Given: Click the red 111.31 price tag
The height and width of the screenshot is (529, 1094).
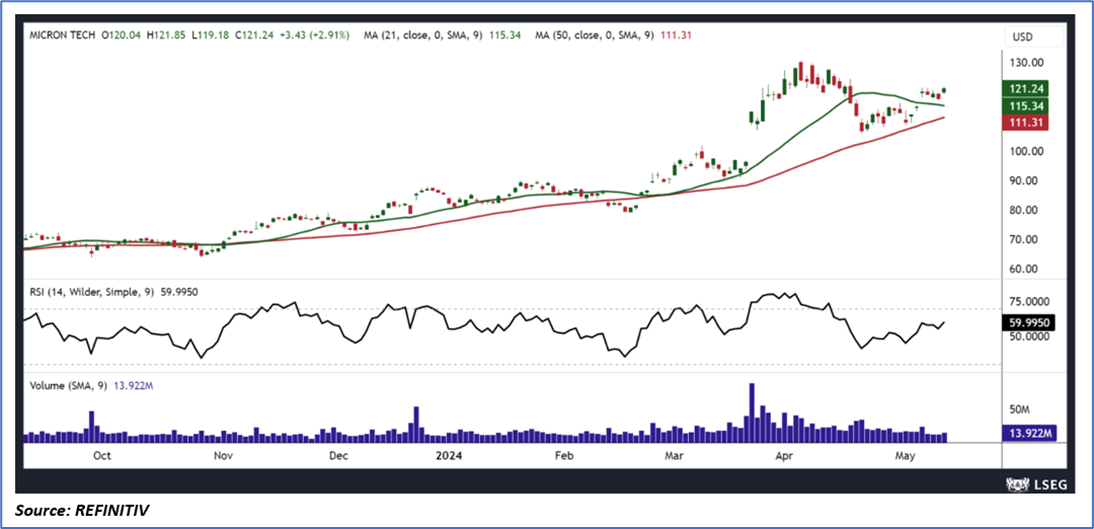Looking at the screenshot, I should [1025, 122].
